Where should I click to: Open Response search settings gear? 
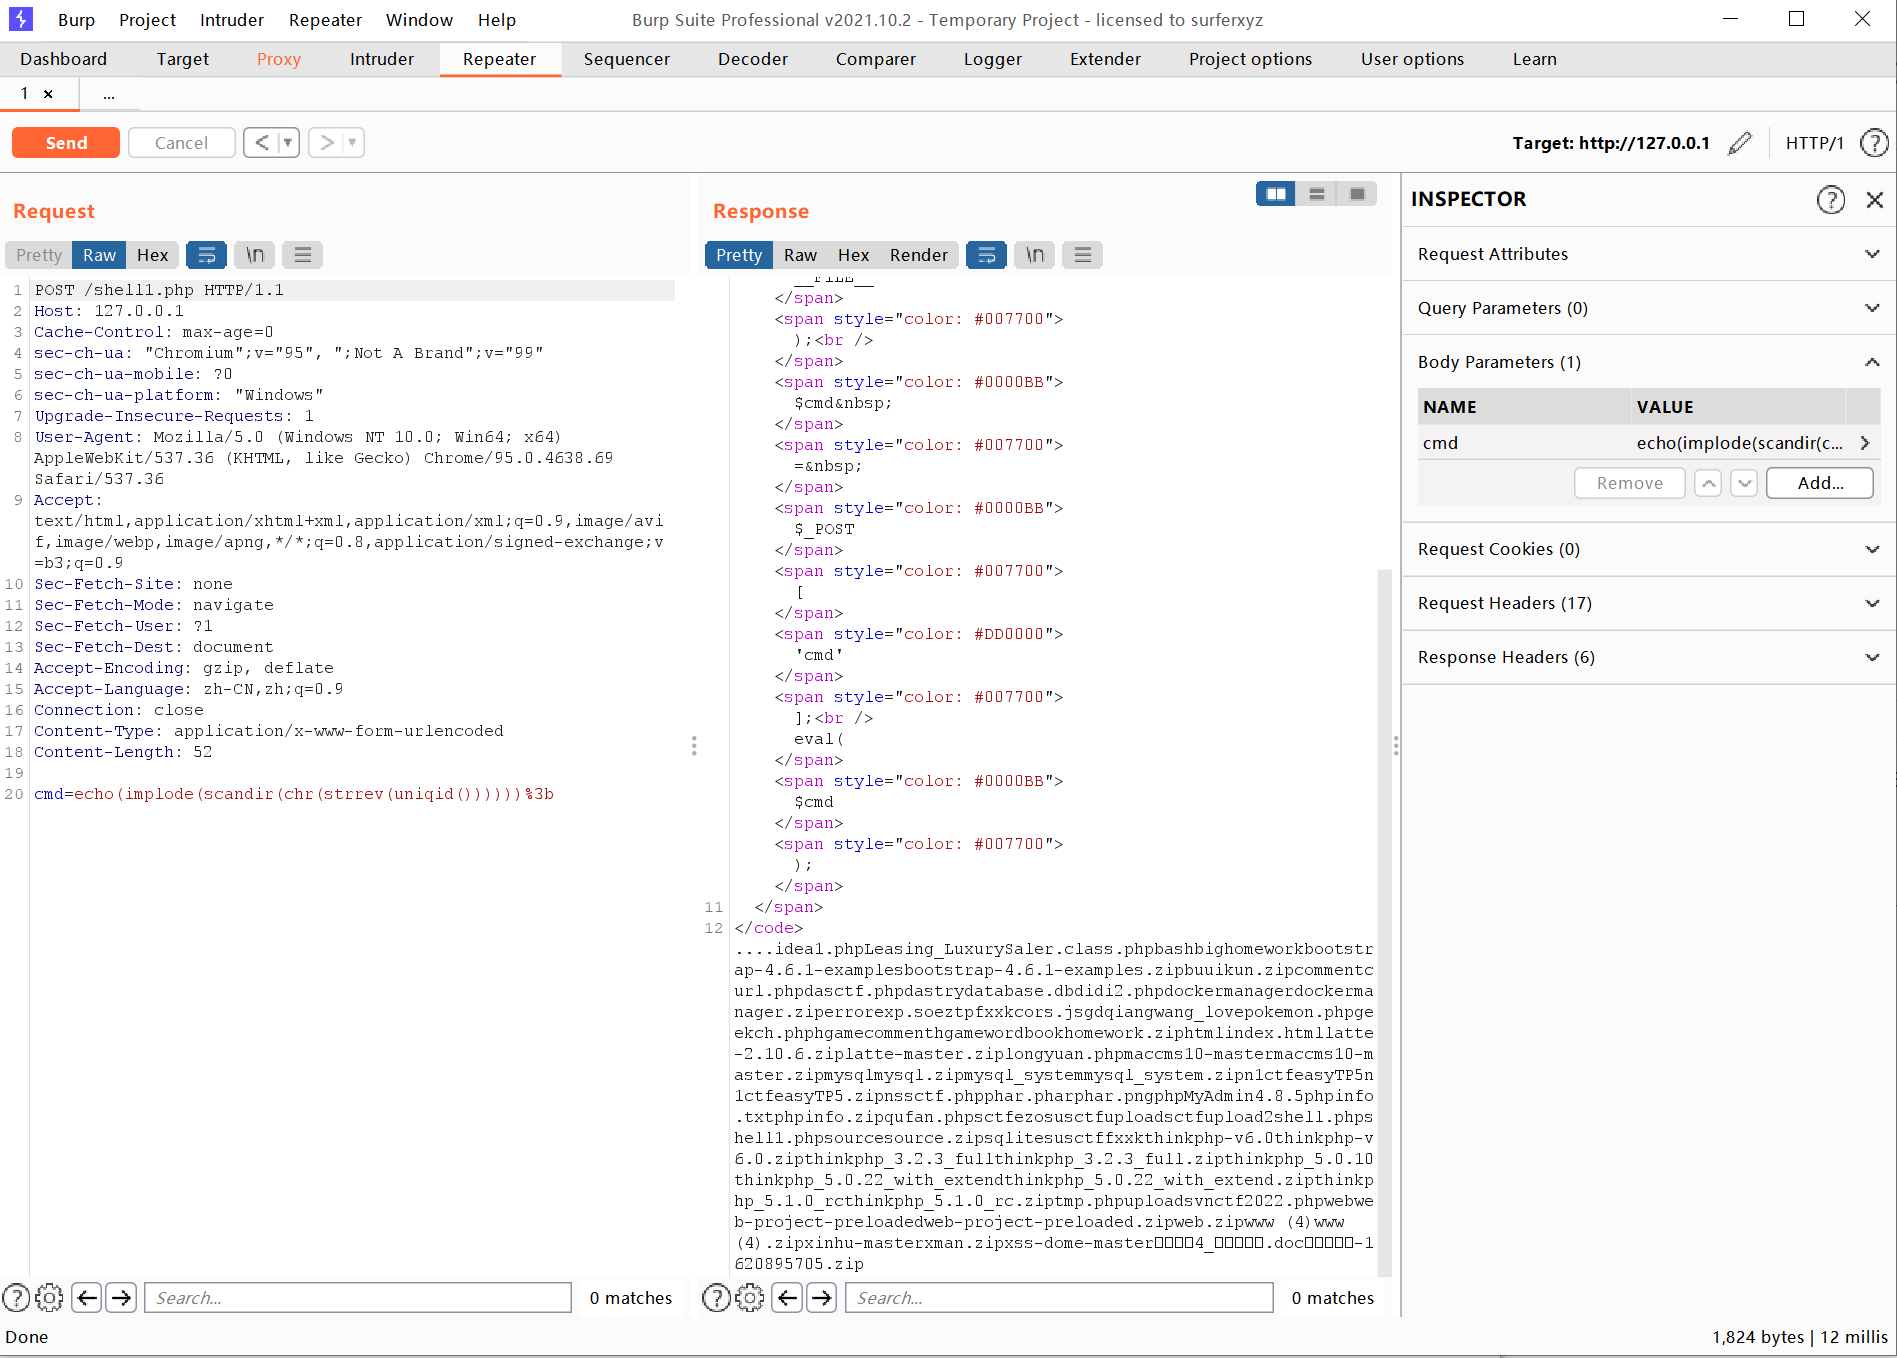749,1298
